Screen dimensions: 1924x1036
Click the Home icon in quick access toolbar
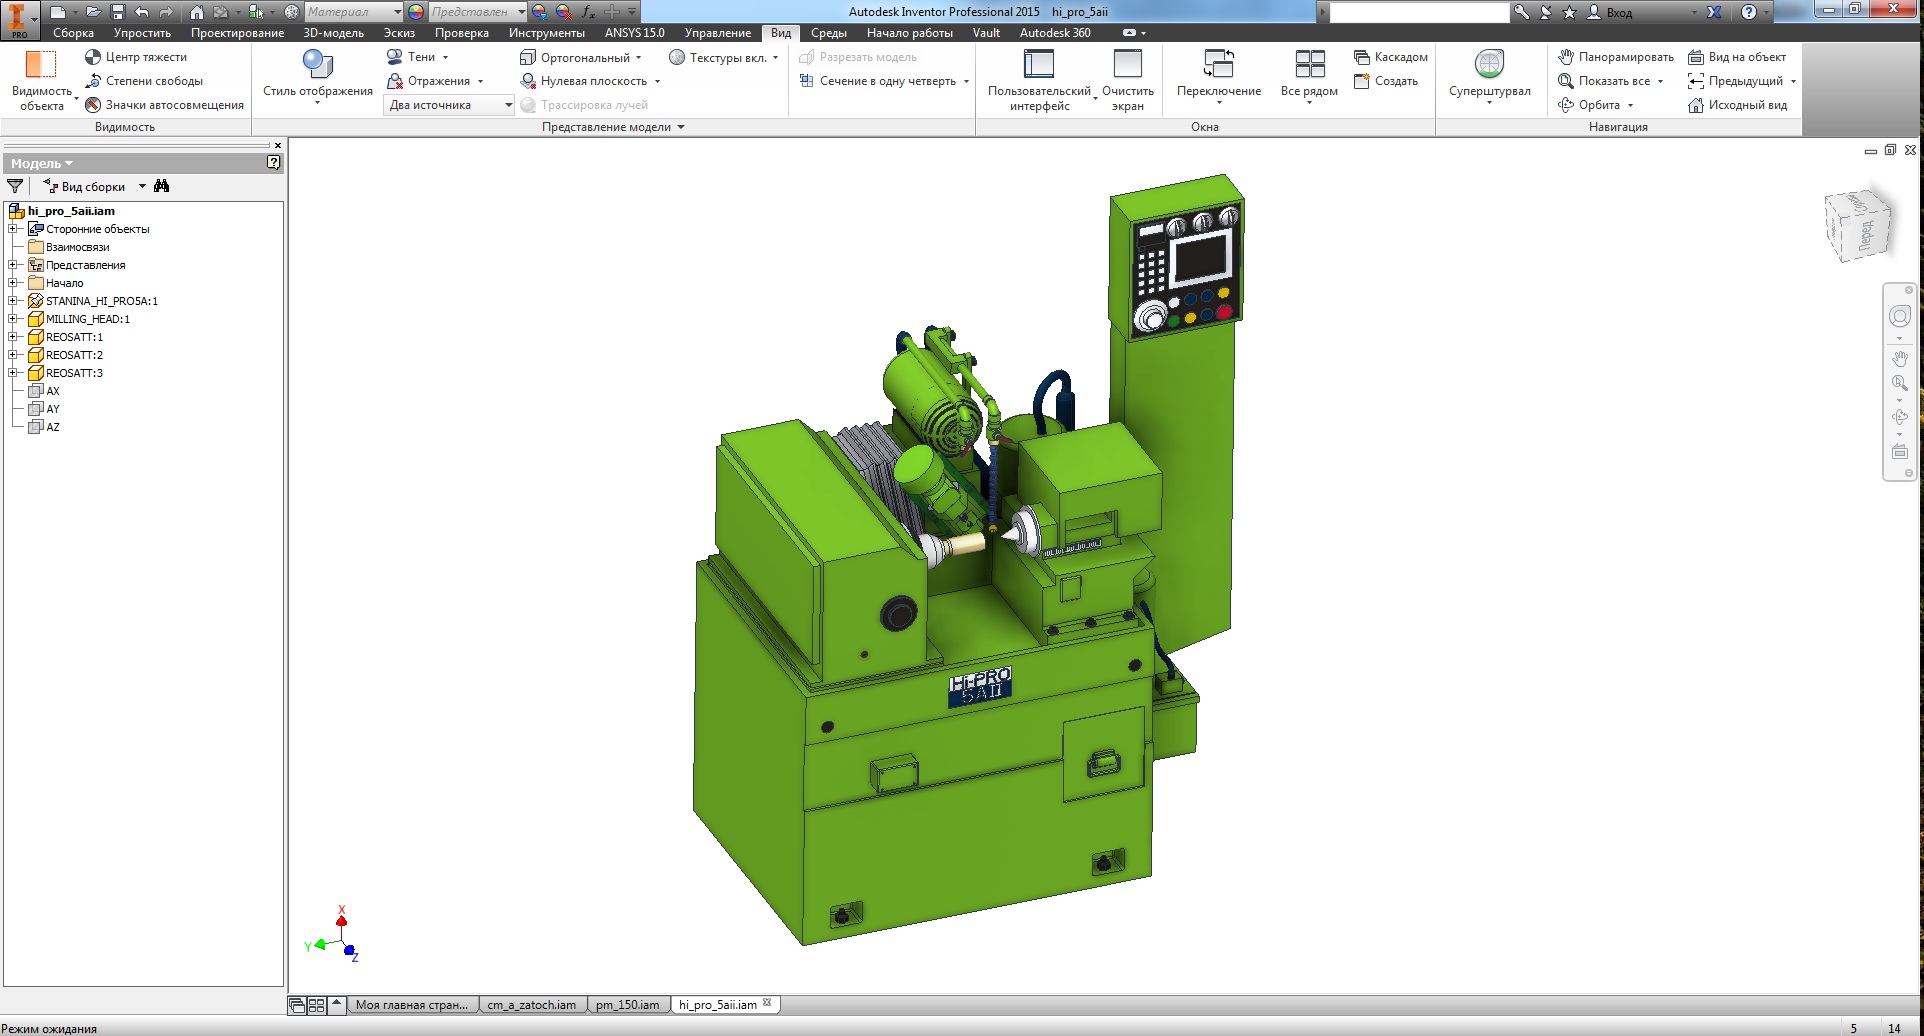point(197,12)
